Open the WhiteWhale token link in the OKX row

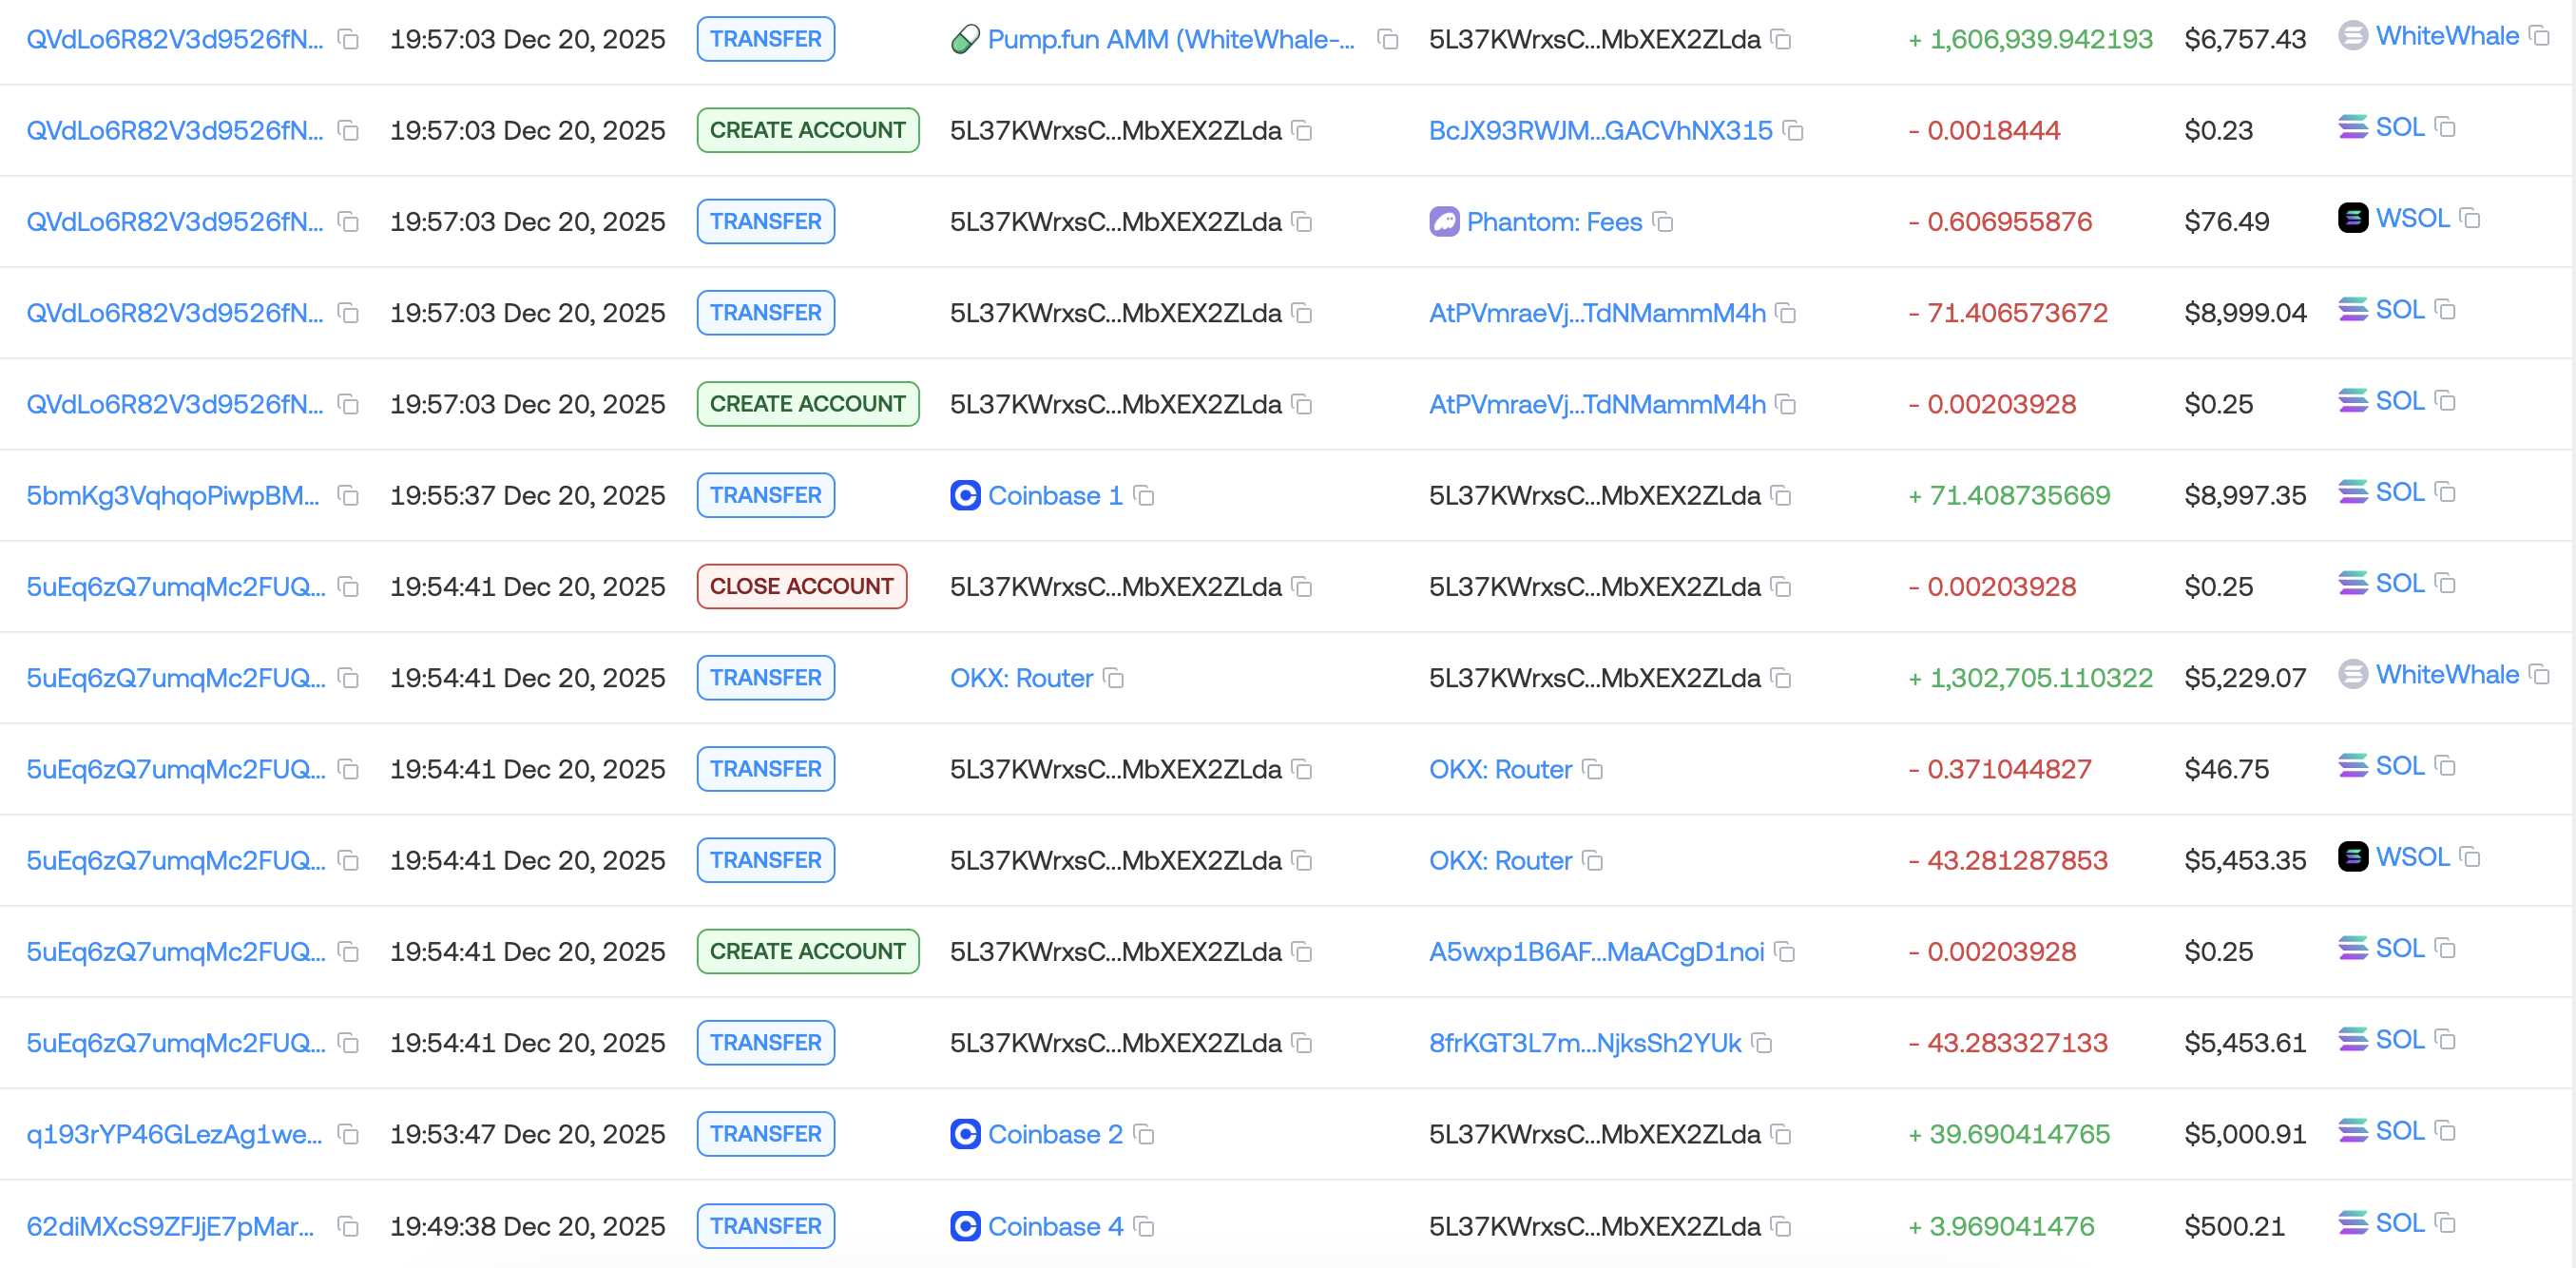click(x=2446, y=674)
